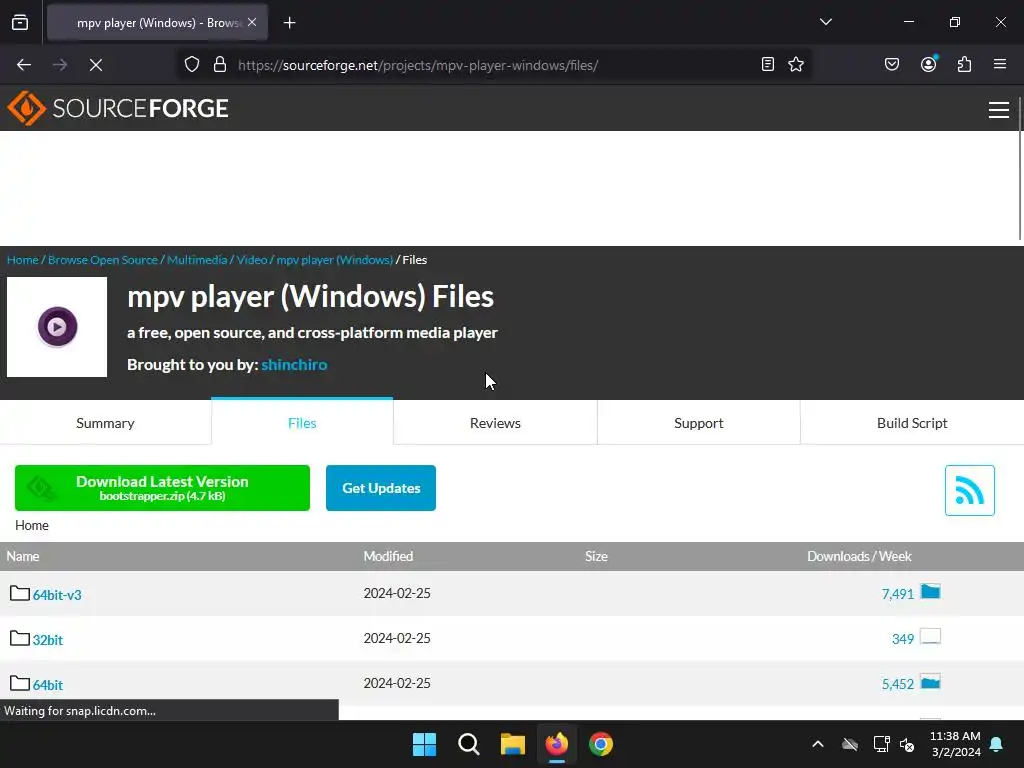Screen dimensions: 1024x768
Task: Open the Pocket save icon
Action: (x=892, y=65)
